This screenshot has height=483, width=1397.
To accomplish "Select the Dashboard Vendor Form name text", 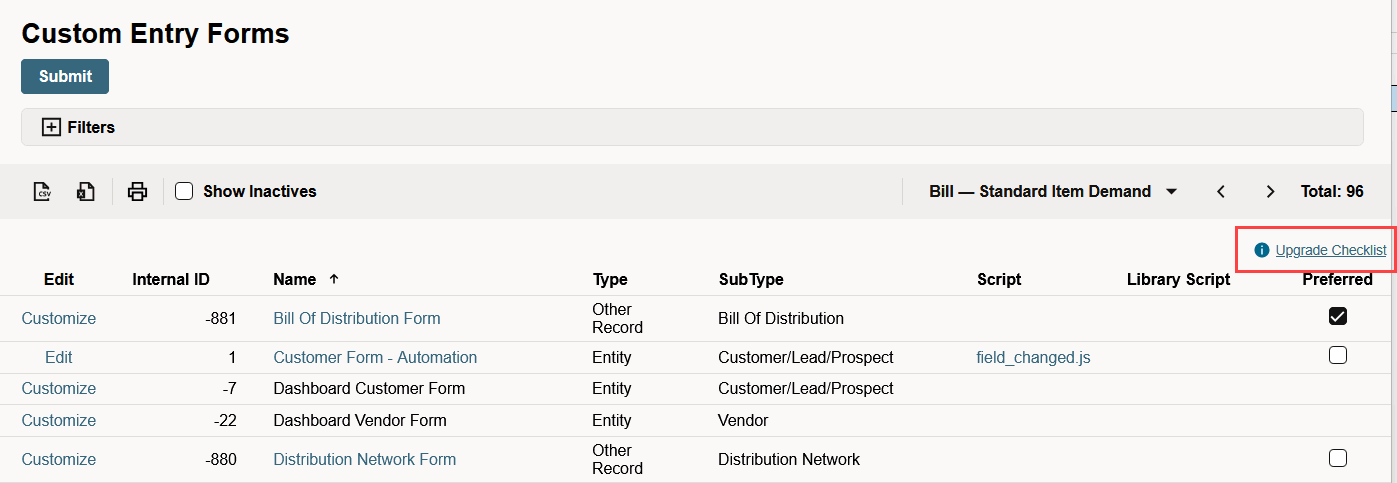I will (360, 420).
